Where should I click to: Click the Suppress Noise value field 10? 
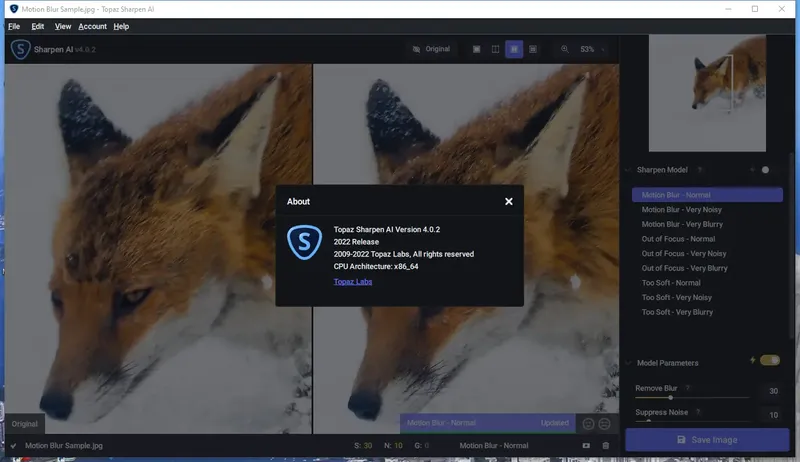773,415
